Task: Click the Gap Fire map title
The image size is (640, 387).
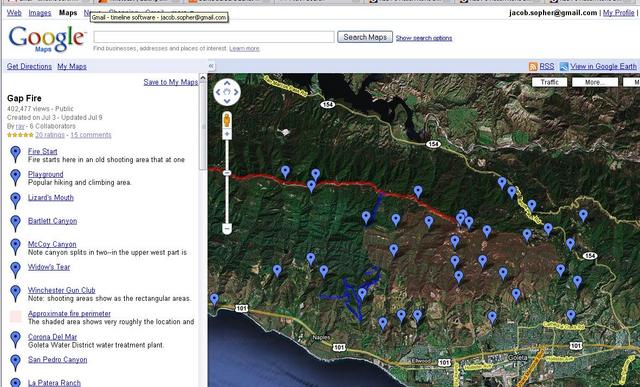Action: tap(24, 98)
